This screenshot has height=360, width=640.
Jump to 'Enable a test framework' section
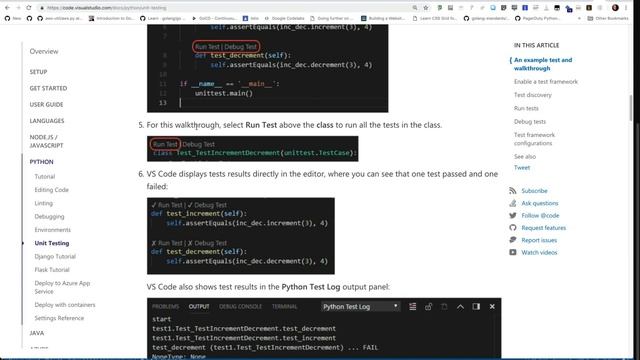coord(546,82)
